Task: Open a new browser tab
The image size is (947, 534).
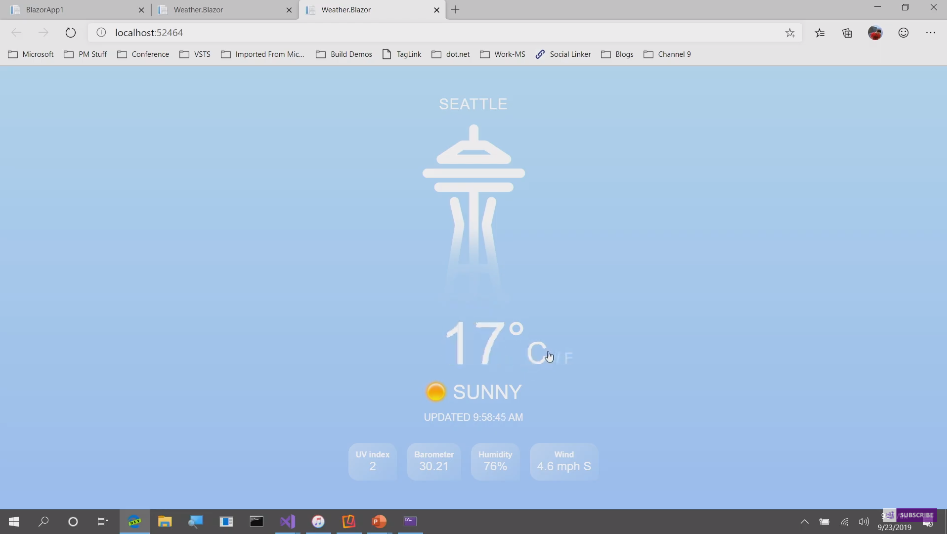Action: pyautogui.click(x=455, y=10)
